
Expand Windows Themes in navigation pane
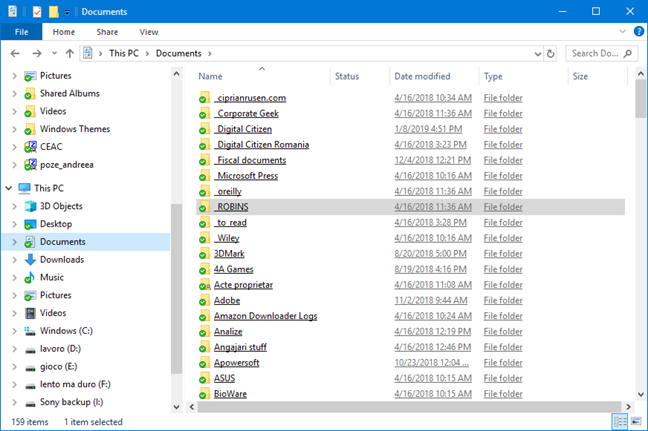pyautogui.click(x=14, y=129)
